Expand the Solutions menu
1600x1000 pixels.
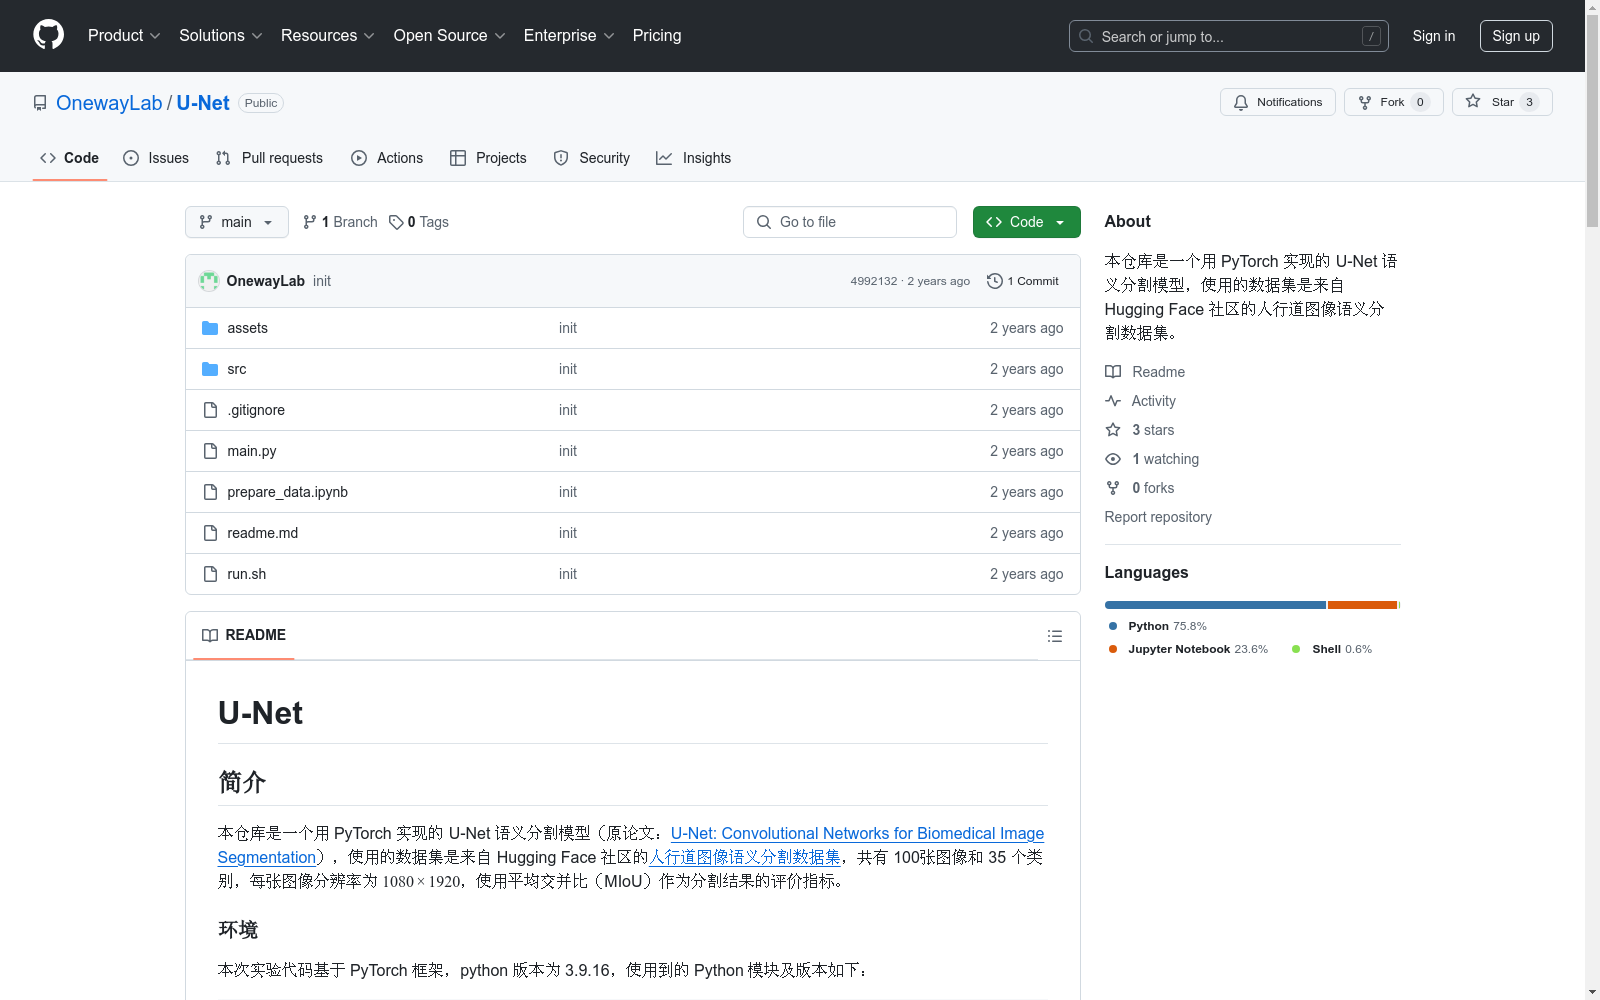point(221,36)
